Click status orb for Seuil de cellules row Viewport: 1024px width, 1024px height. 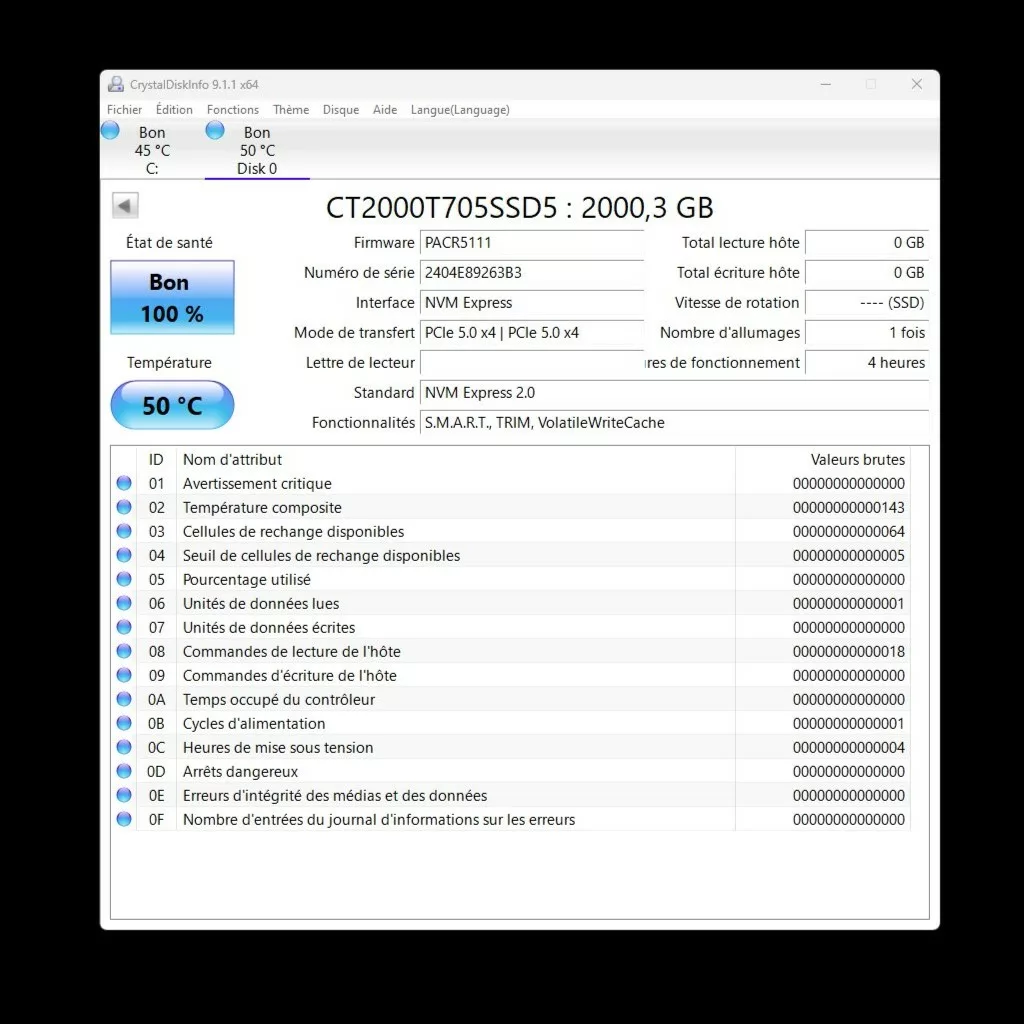[x=124, y=555]
